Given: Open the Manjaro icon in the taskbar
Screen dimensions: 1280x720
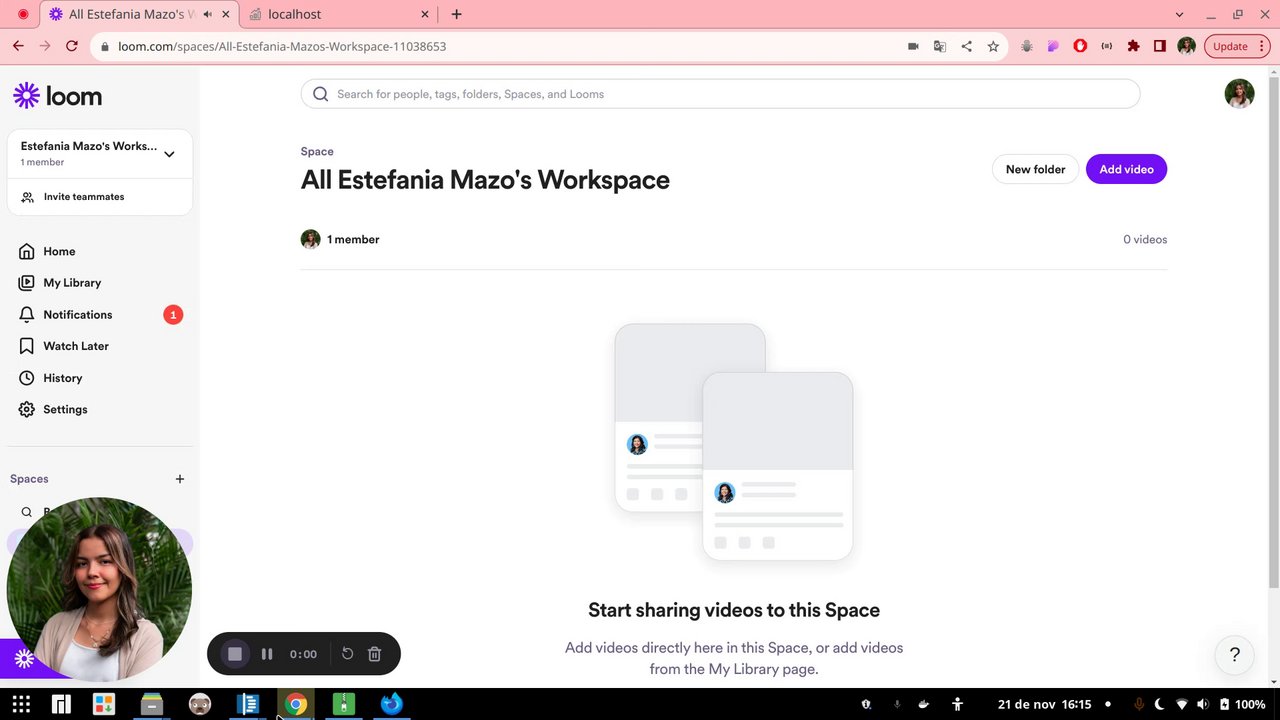Looking at the screenshot, I should coord(61,704).
